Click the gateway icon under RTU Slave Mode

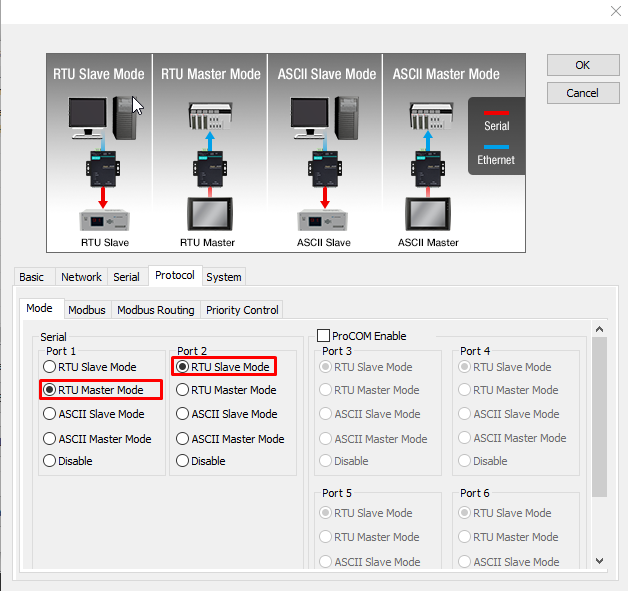[103, 169]
